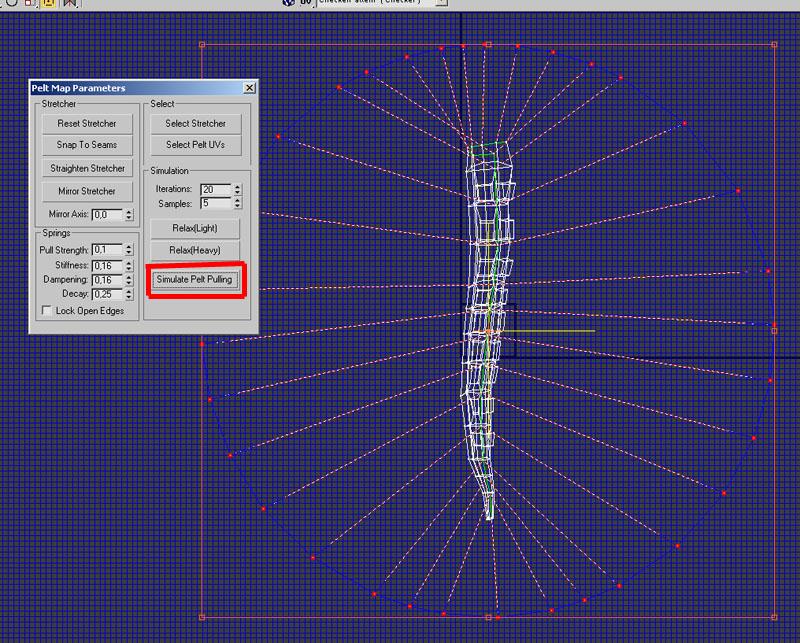Click the Select Stretcher button
Viewport: 800px width, 643px height.
point(195,123)
